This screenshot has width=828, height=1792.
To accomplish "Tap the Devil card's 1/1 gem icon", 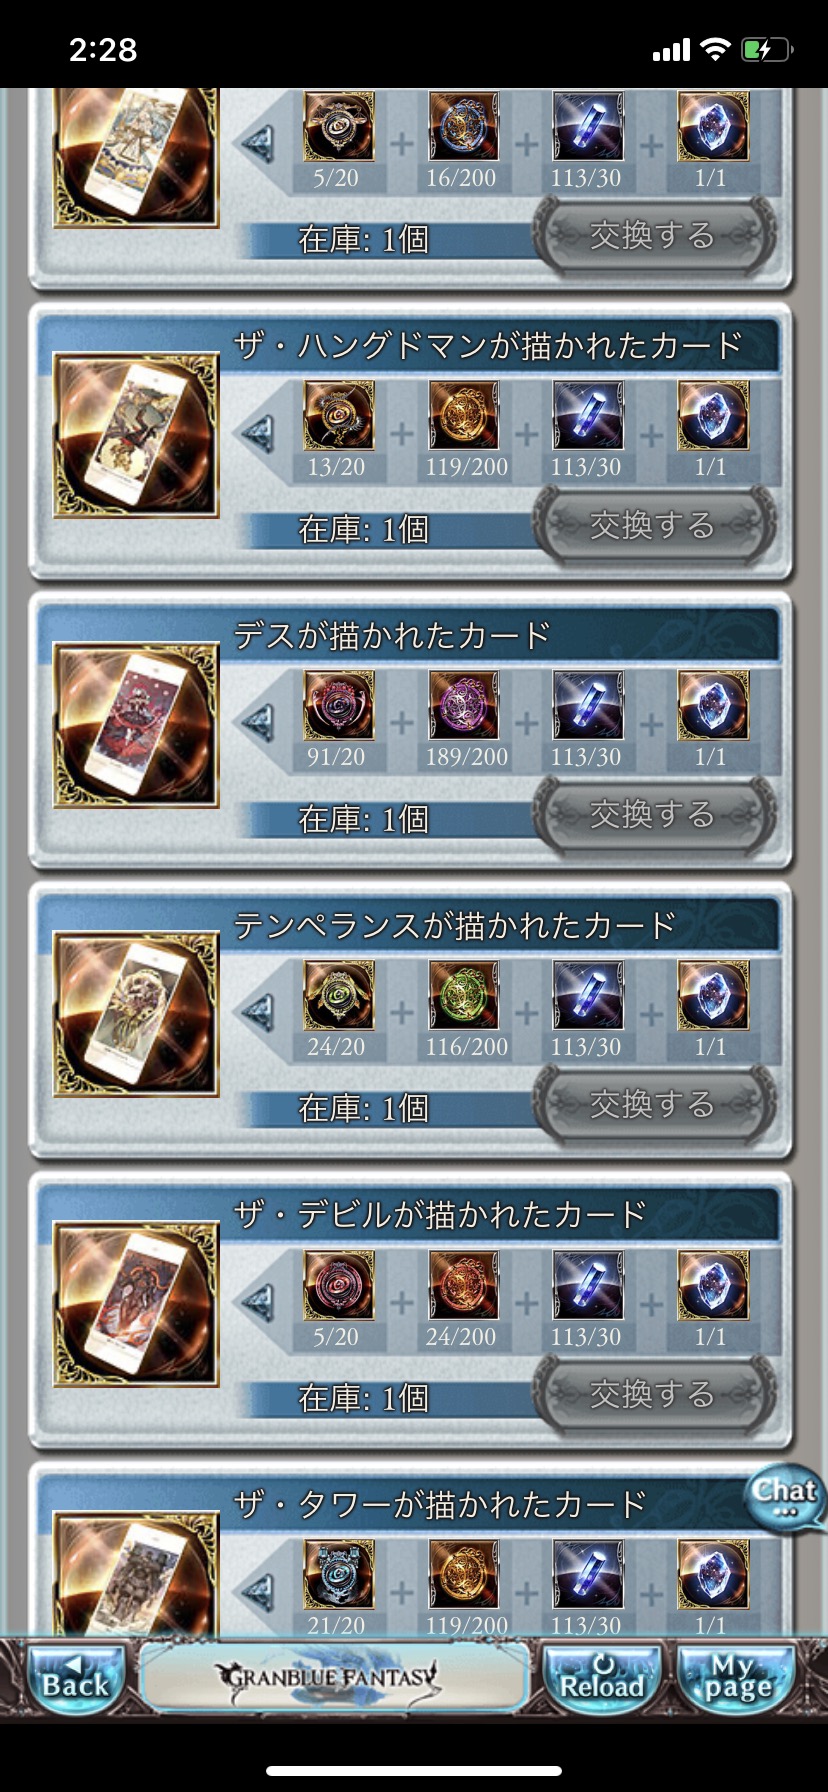I will [713, 1285].
